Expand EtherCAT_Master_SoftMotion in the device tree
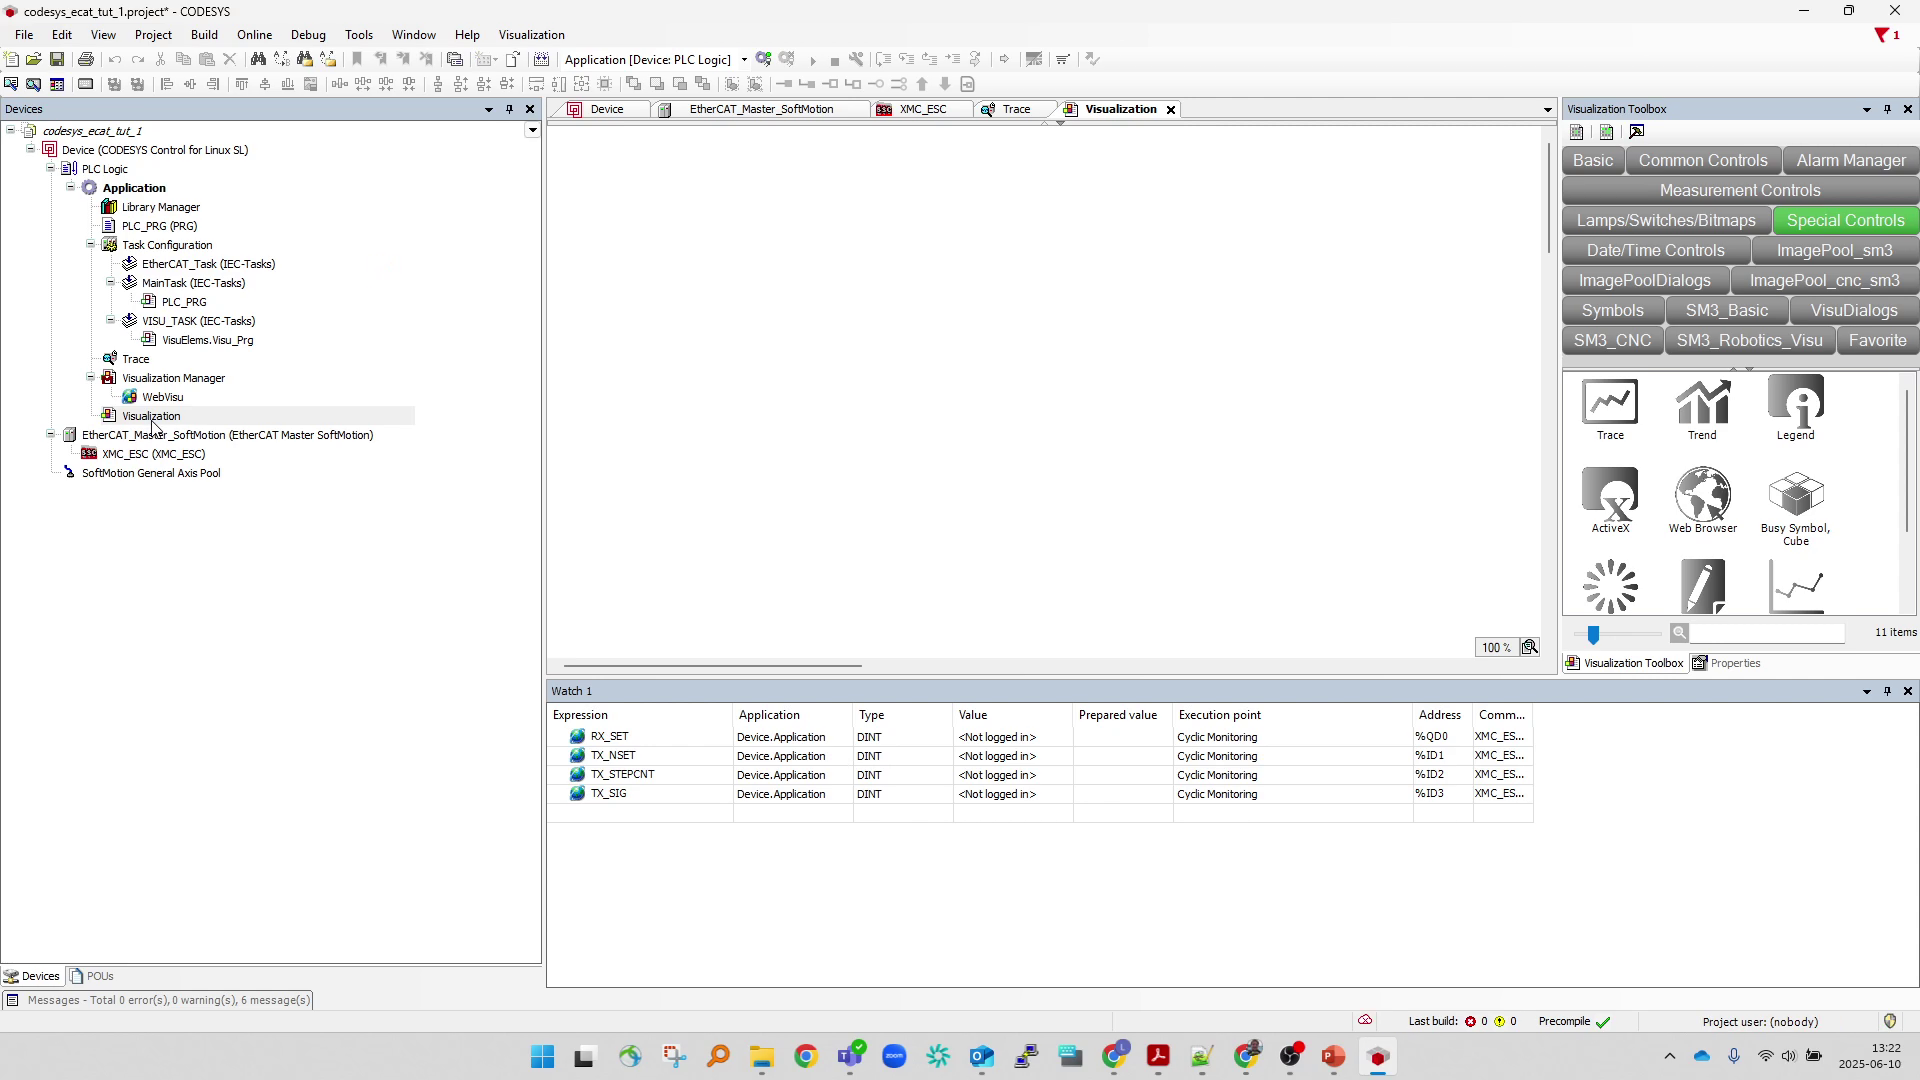The height and width of the screenshot is (1080, 1920). click(x=50, y=435)
